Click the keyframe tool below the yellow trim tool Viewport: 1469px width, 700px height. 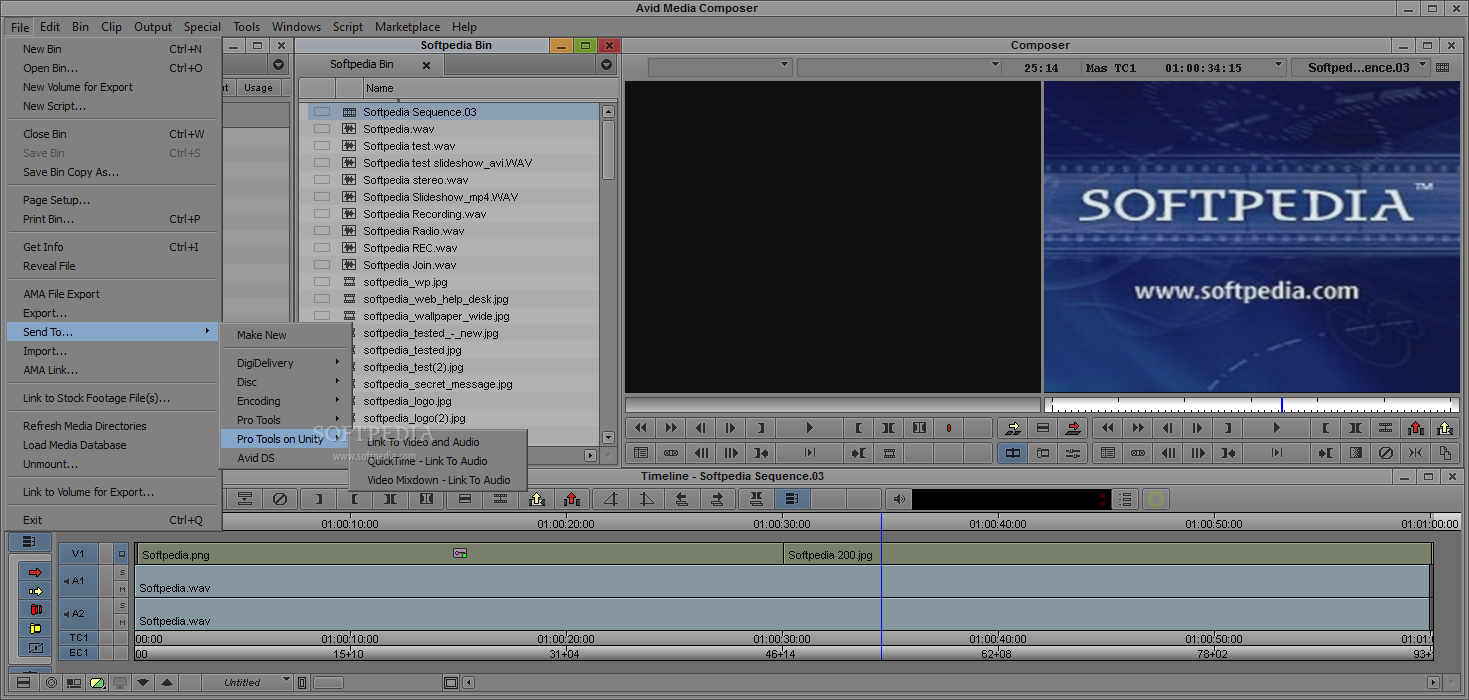point(35,647)
